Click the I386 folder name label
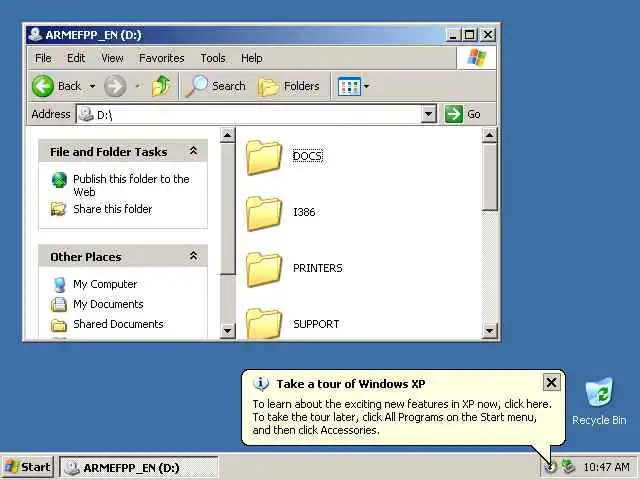The width and height of the screenshot is (640, 480). (x=304, y=212)
